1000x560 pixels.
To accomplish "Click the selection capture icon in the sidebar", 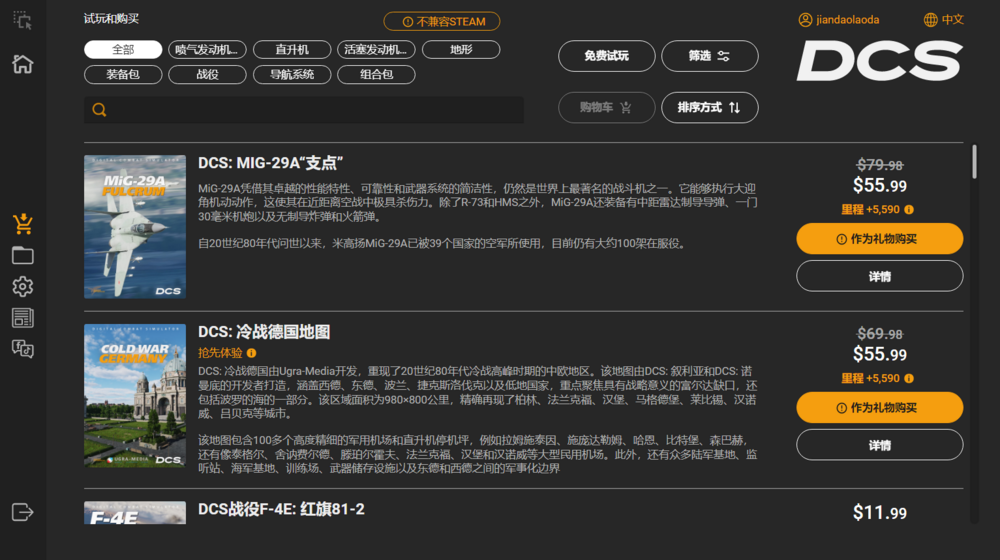I will (22, 20).
